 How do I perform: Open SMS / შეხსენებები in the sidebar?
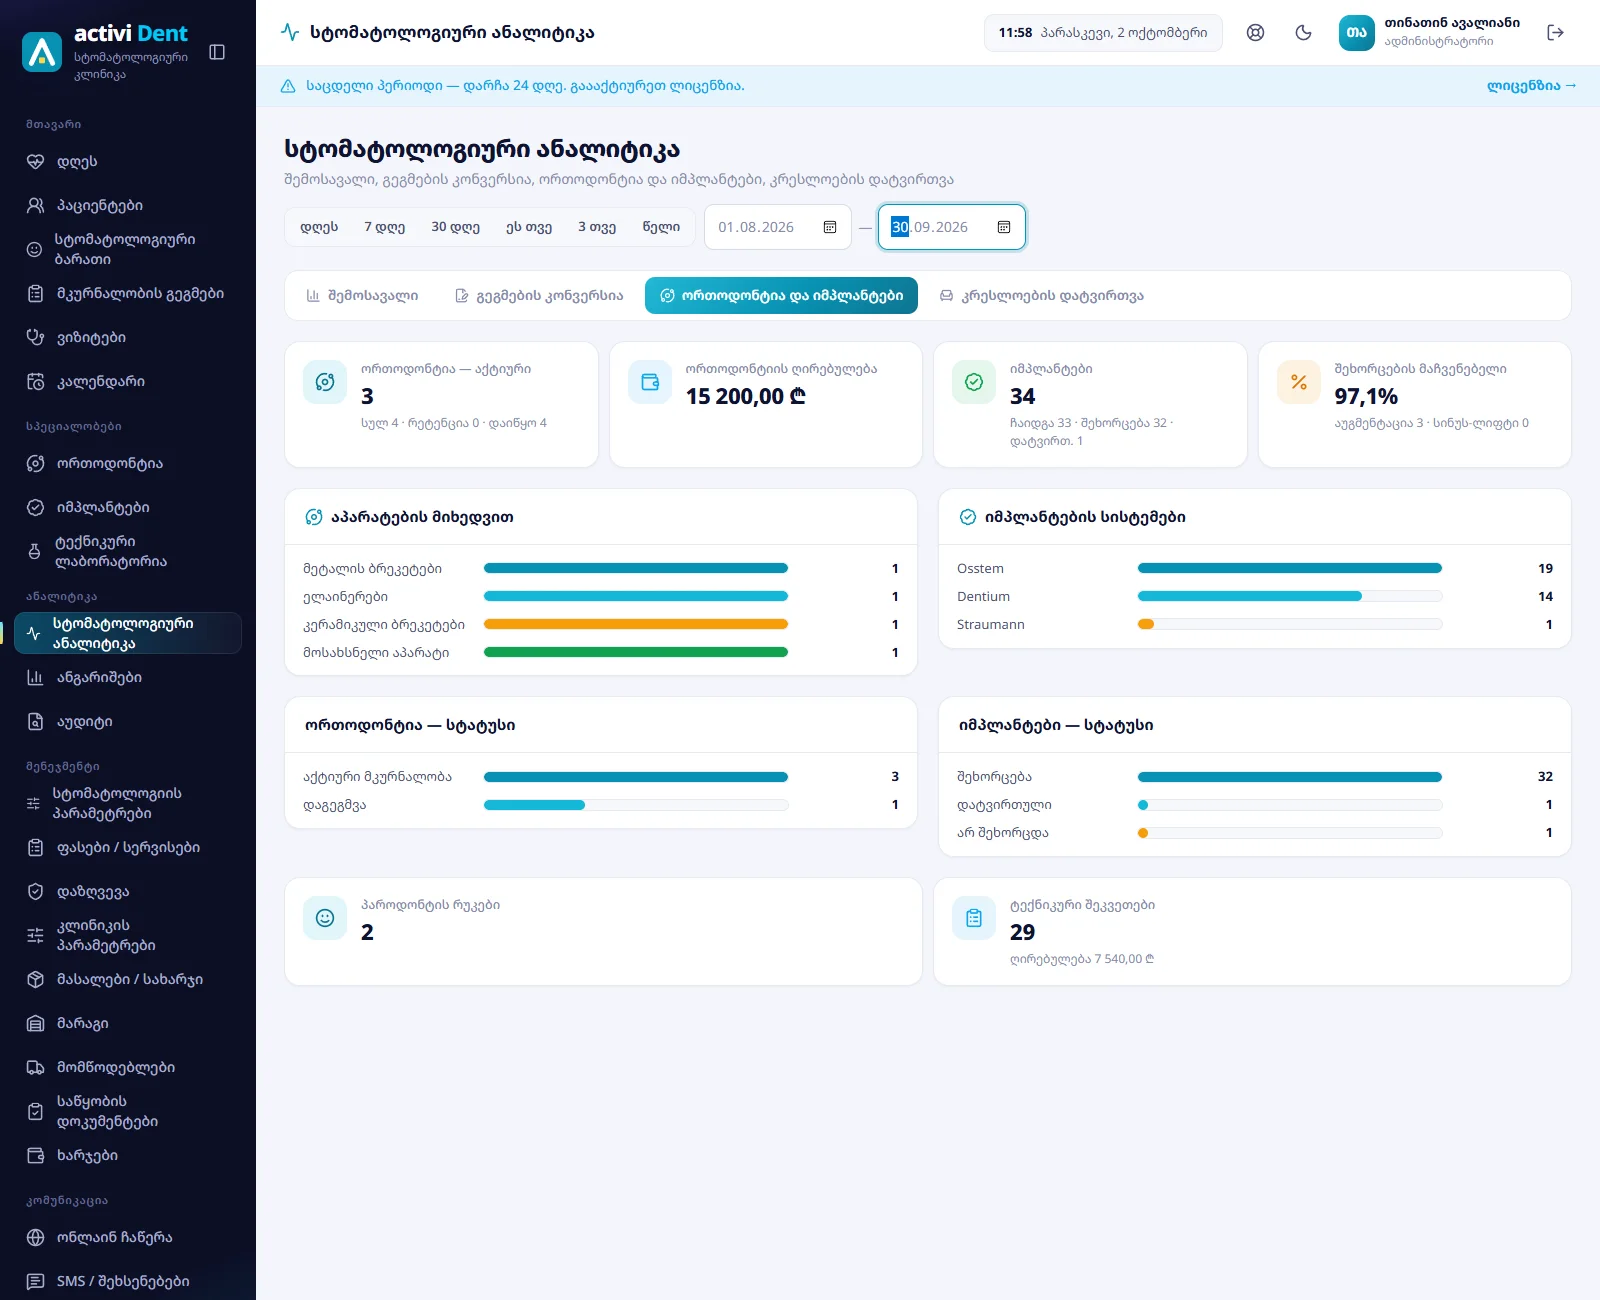tap(128, 1281)
